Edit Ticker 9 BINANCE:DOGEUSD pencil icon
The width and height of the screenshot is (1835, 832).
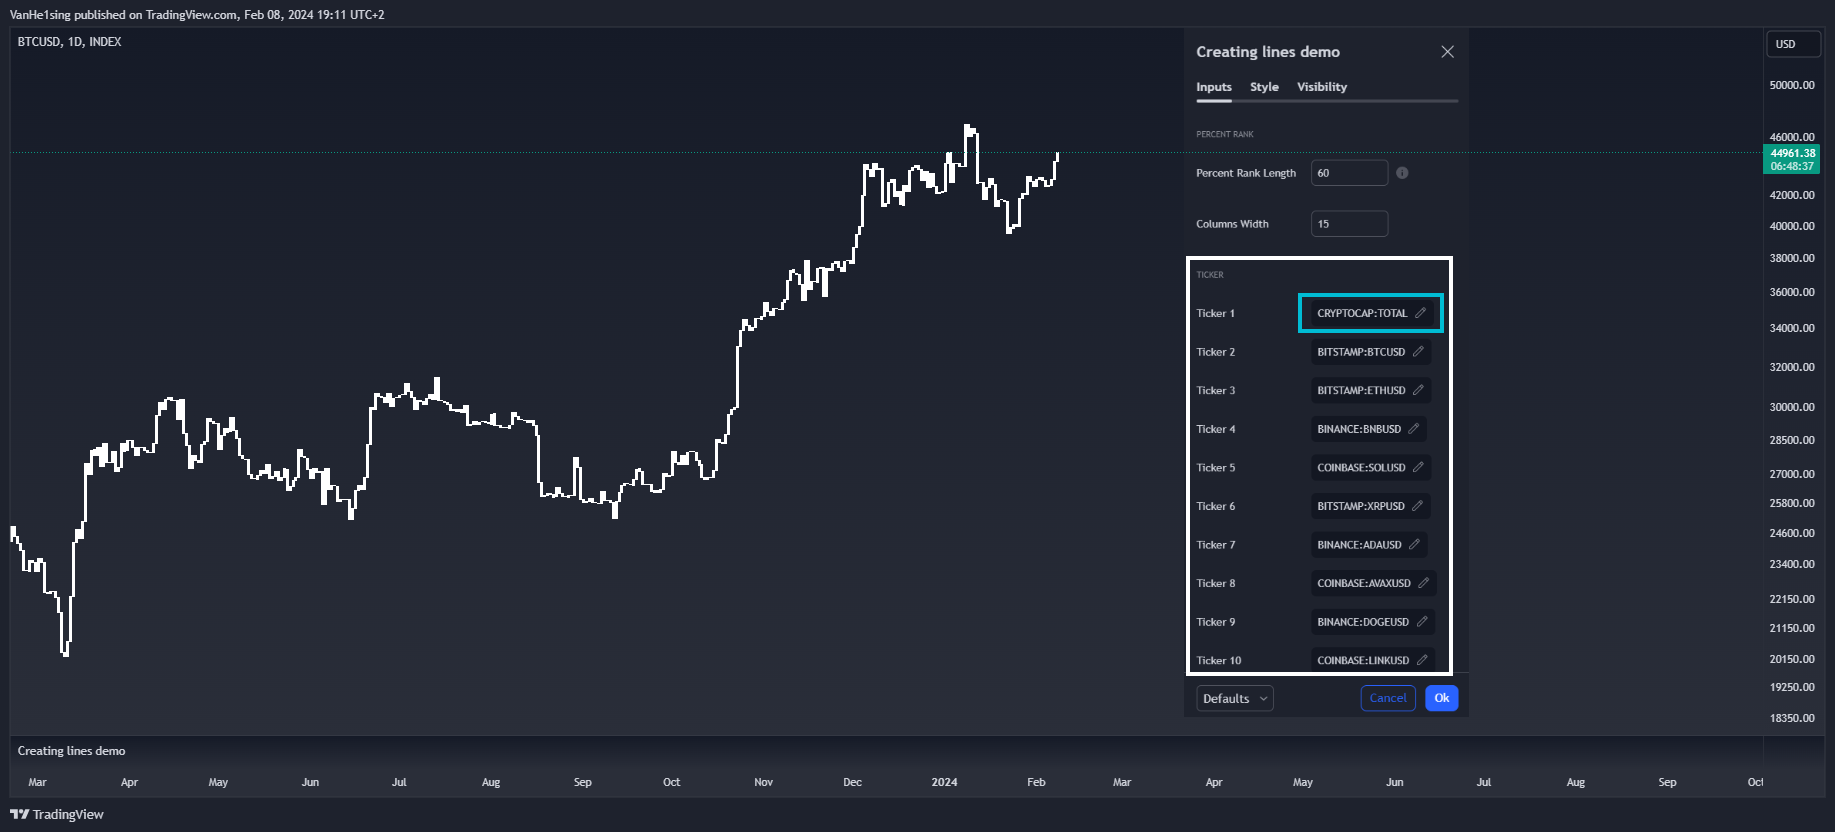pos(1422,622)
